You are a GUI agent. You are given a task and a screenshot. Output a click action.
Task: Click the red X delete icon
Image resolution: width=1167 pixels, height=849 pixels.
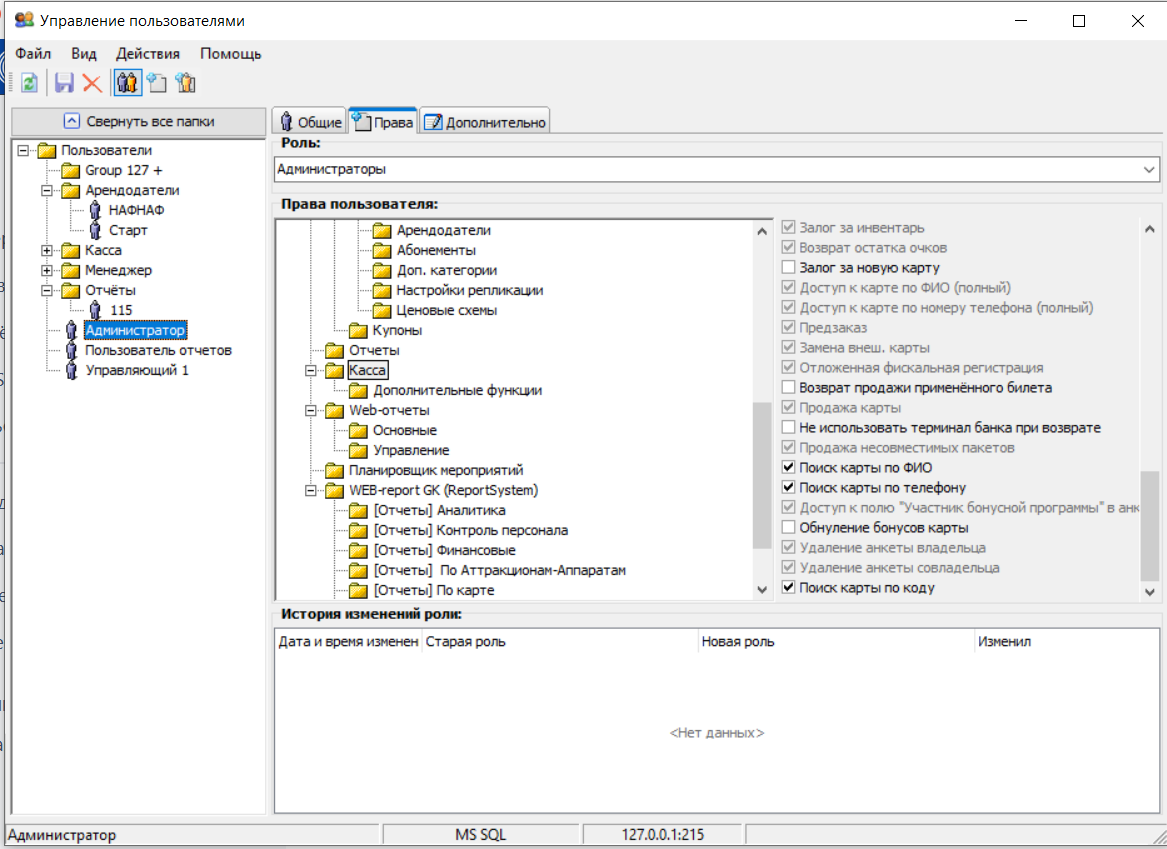click(92, 83)
